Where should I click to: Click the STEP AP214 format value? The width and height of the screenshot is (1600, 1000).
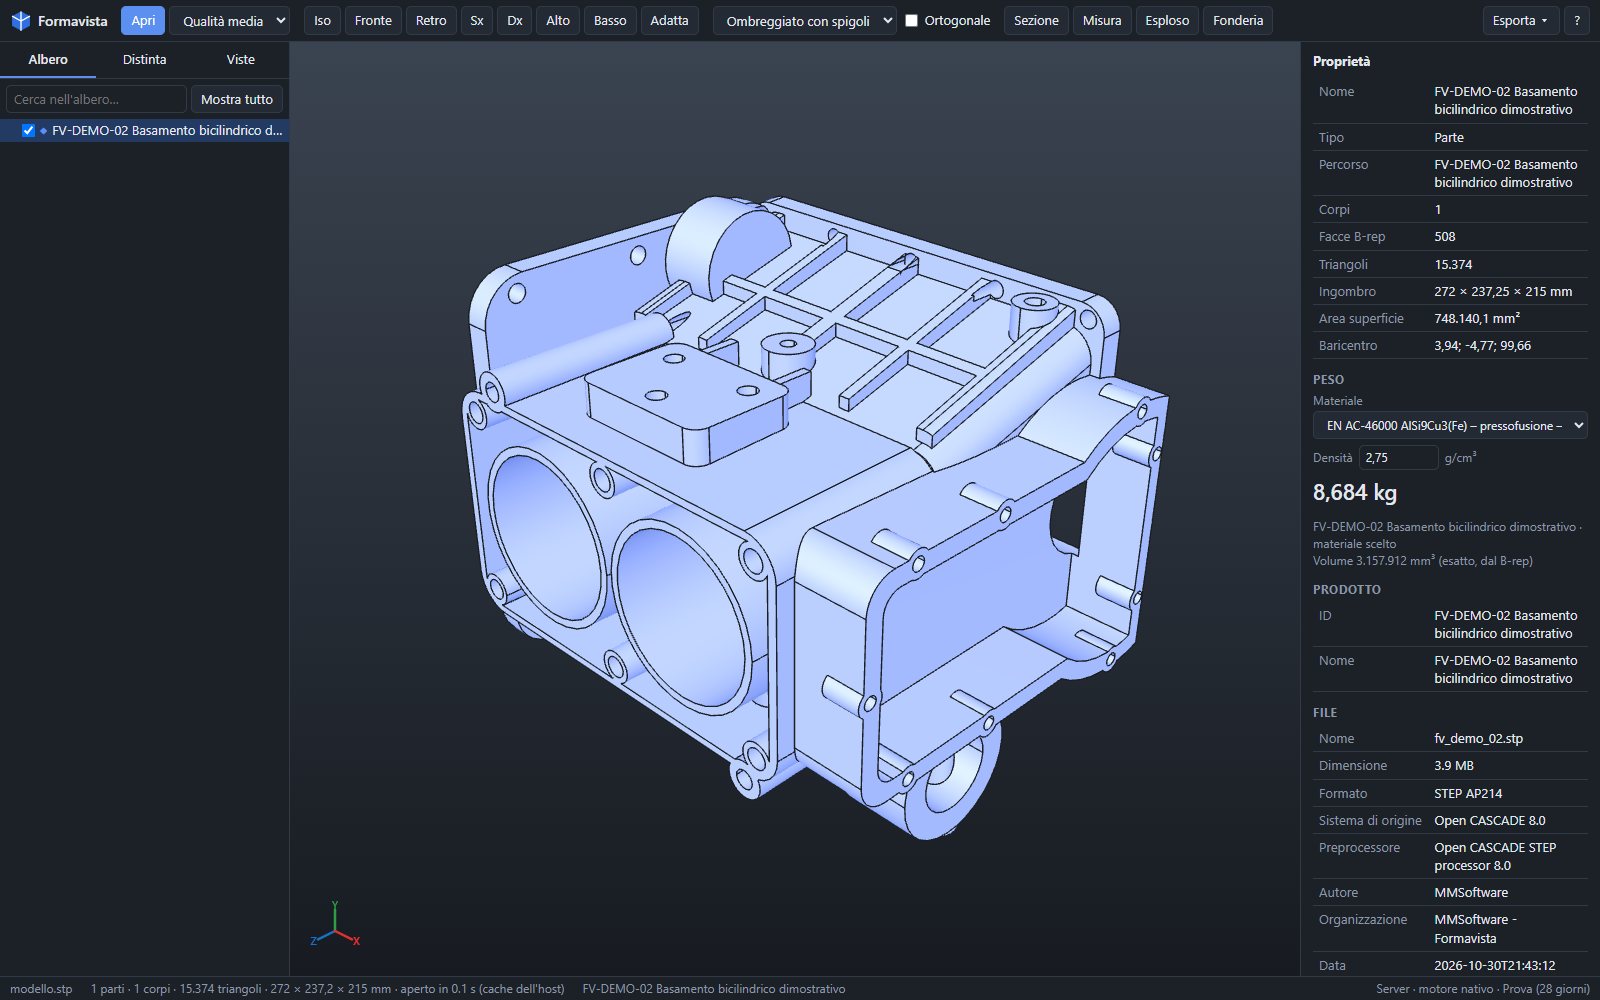[1468, 794]
